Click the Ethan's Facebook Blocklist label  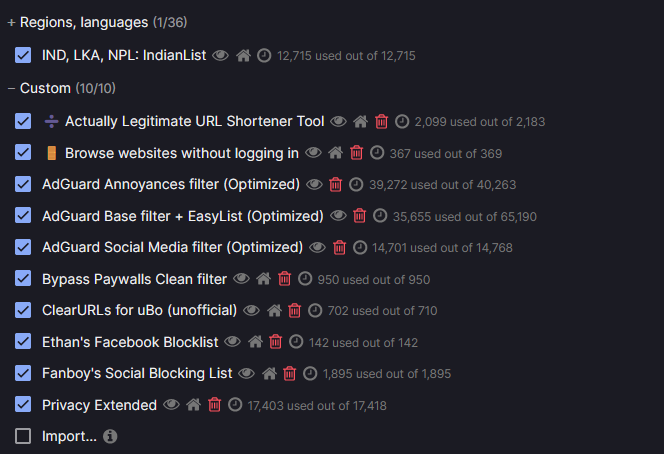pyautogui.click(x=130, y=342)
